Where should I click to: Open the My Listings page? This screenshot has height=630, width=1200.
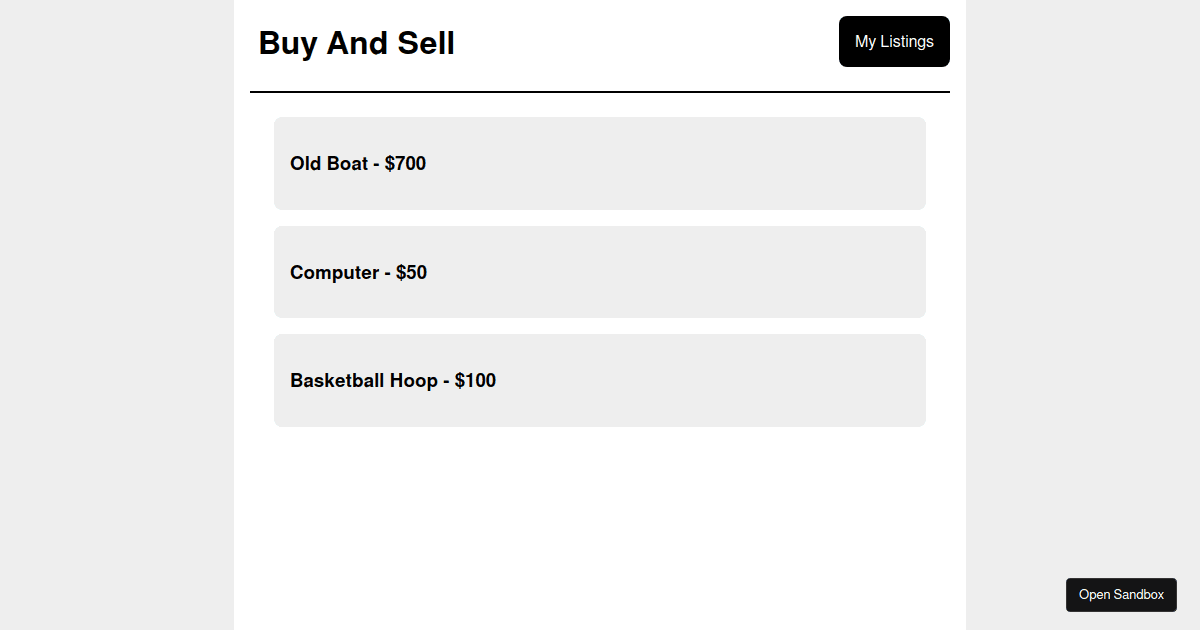pyautogui.click(x=894, y=42)
